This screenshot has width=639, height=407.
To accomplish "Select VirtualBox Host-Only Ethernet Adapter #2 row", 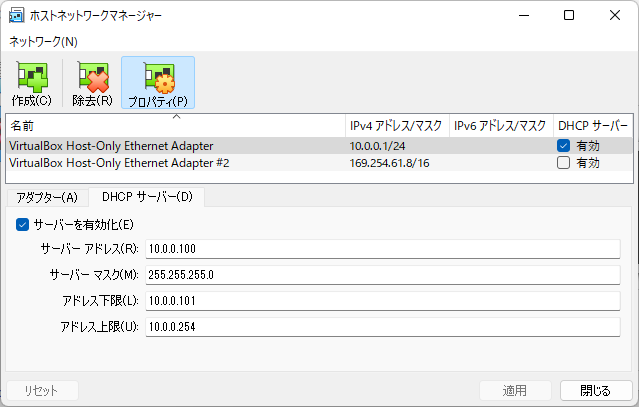I will 320,163.
